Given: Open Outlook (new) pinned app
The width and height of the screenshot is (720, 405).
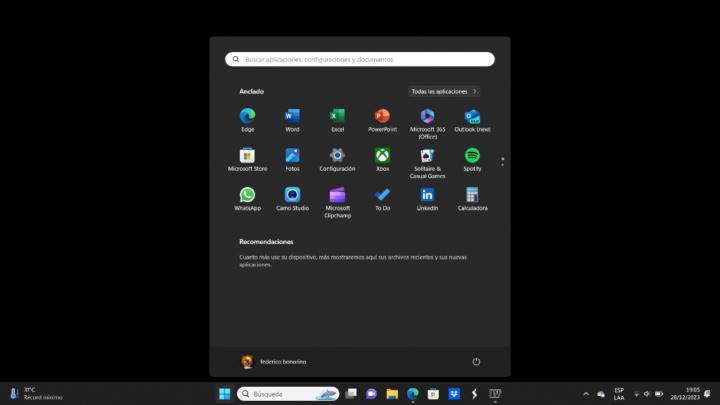Looking at the screenshot, I should tap(472, 120).
